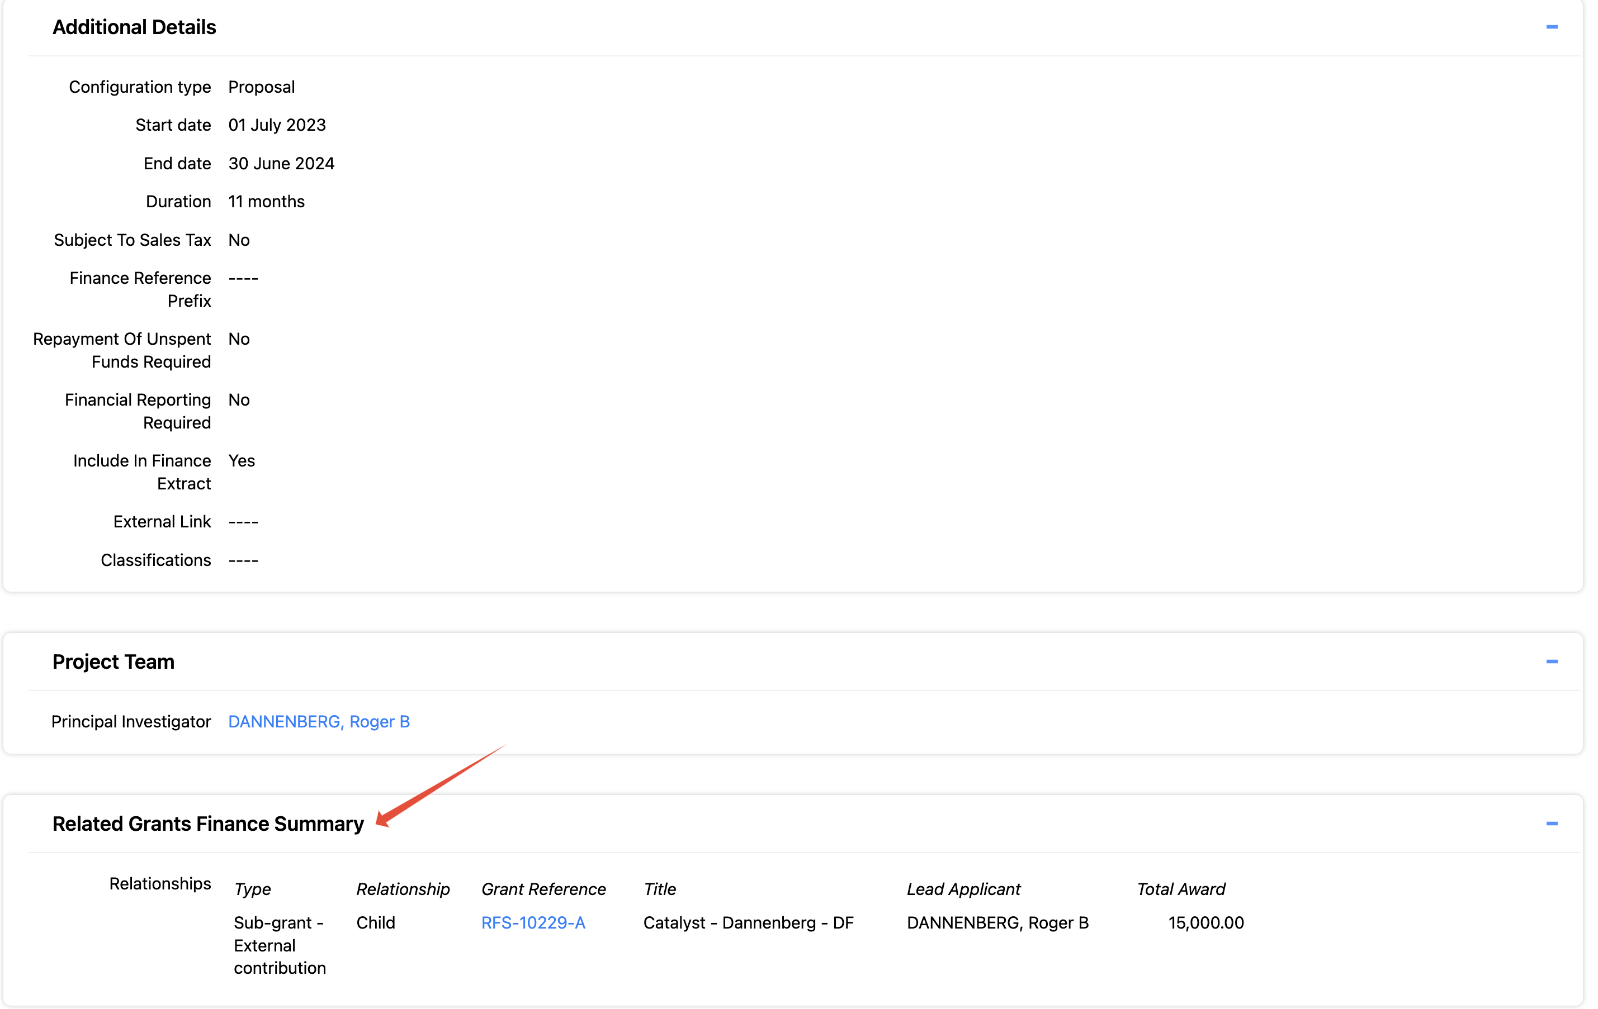Image resolution: width=1598 pixels, height=1009 pixels.
Task: Collapse the Additional Details section
Action: [x=1551, y=27]
